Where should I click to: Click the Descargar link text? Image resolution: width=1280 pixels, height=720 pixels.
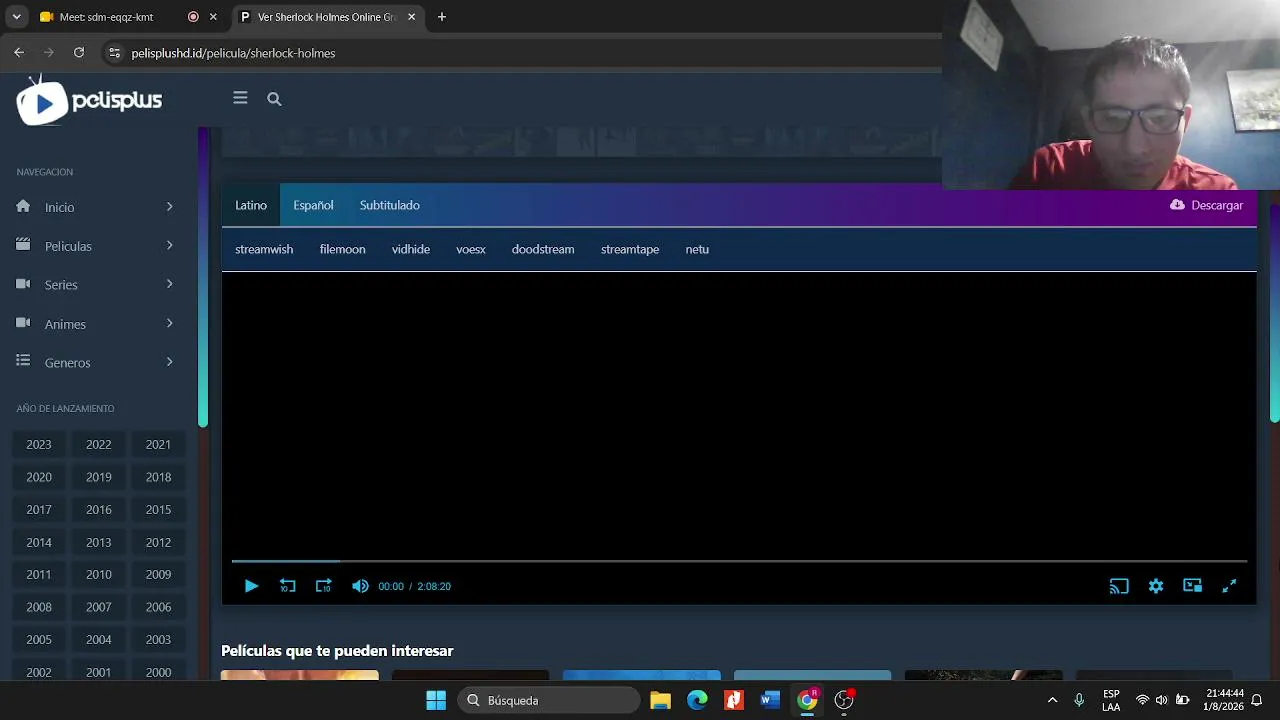[1217, 205]
